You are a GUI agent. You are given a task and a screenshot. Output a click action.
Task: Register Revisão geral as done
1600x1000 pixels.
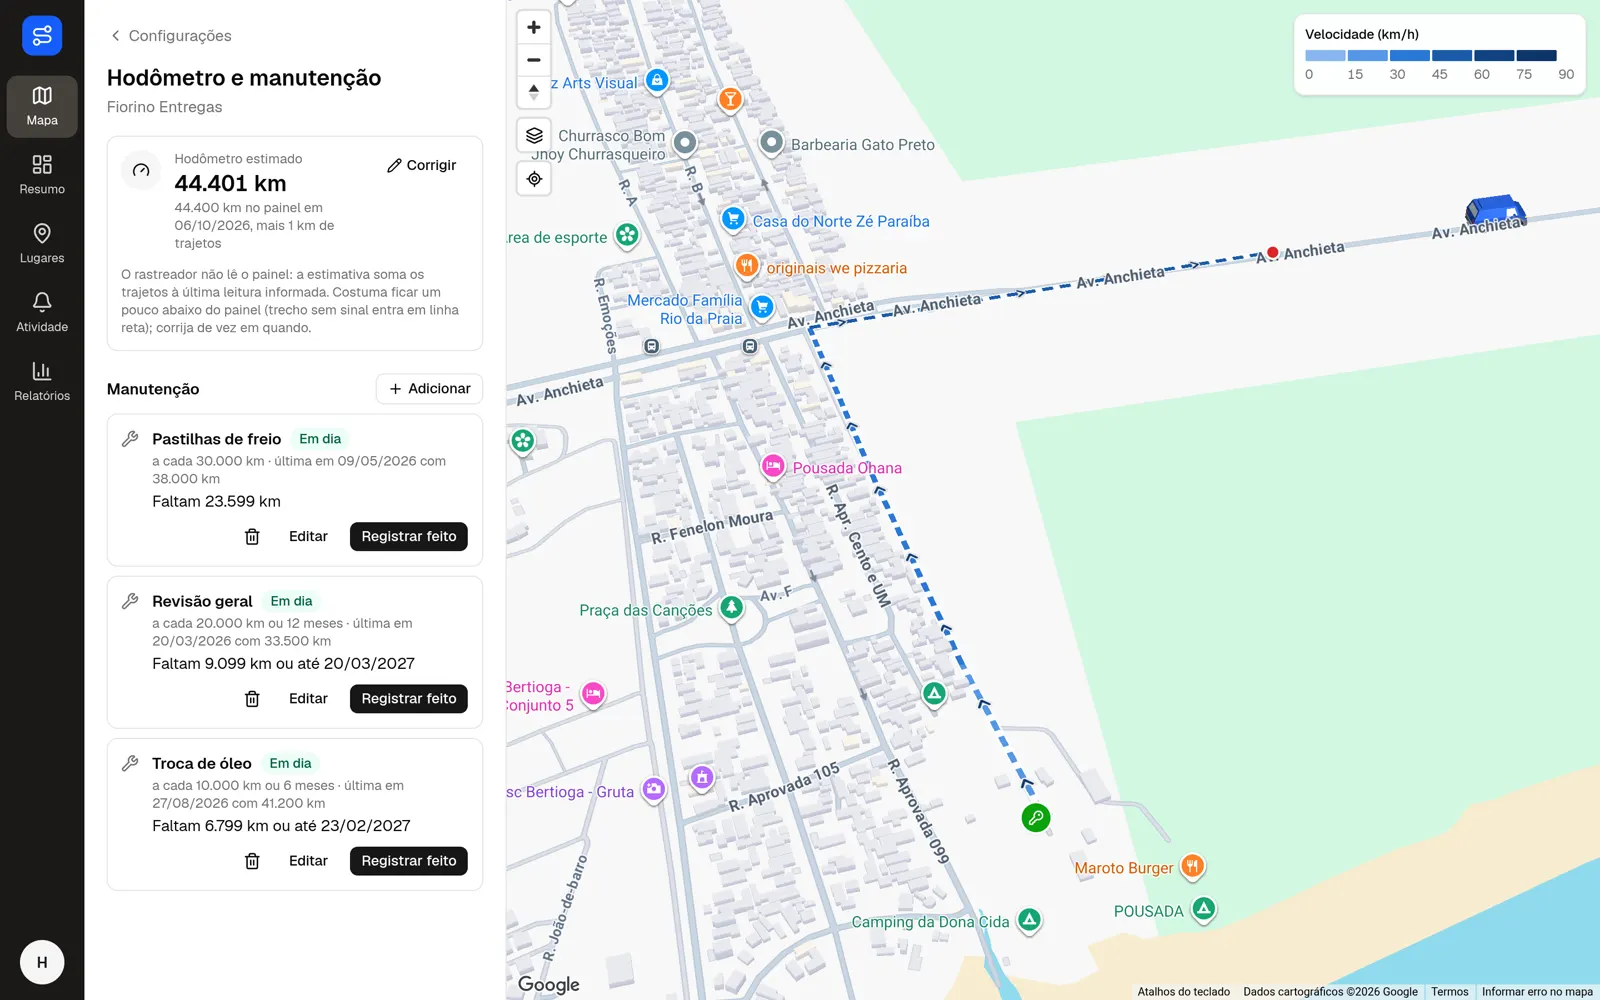point(409,699)
